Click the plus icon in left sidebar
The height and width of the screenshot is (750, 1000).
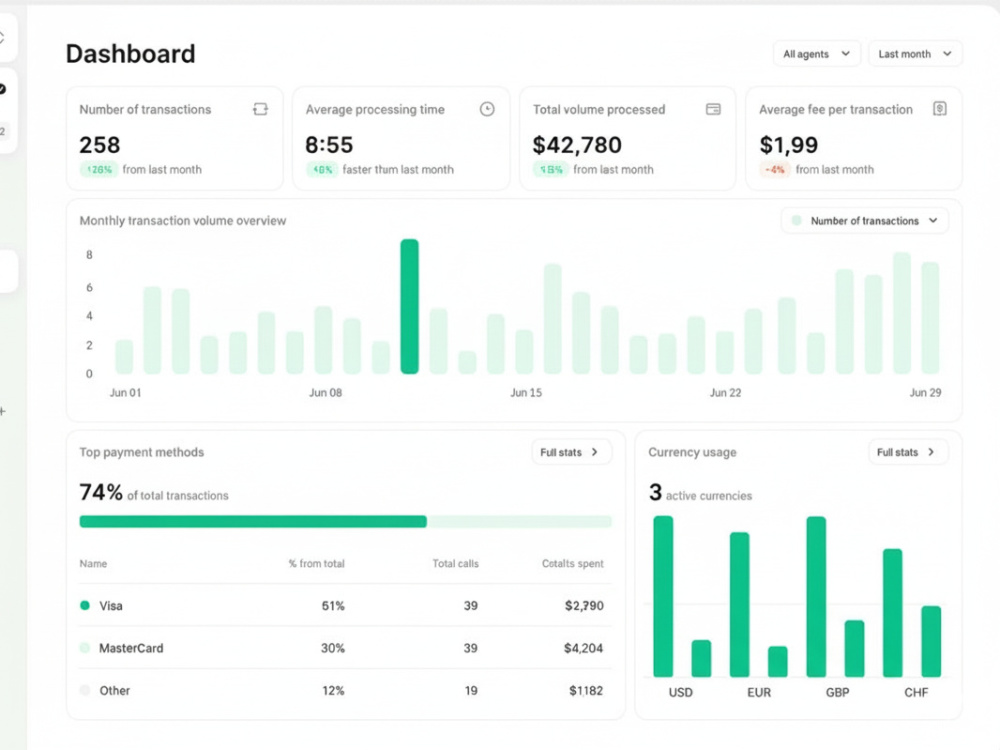coord(3,411)
